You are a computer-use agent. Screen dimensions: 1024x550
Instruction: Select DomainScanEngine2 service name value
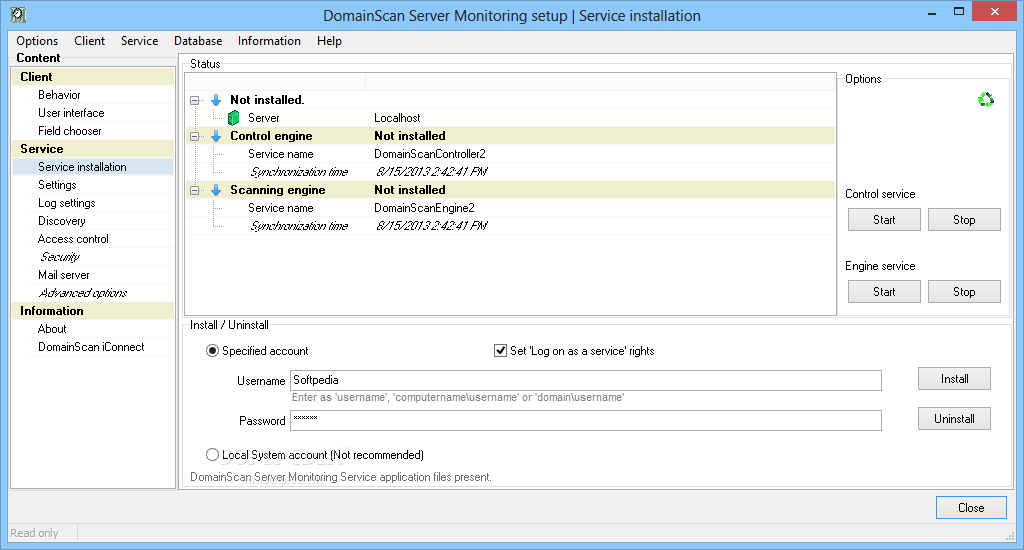tap(424, 208)
